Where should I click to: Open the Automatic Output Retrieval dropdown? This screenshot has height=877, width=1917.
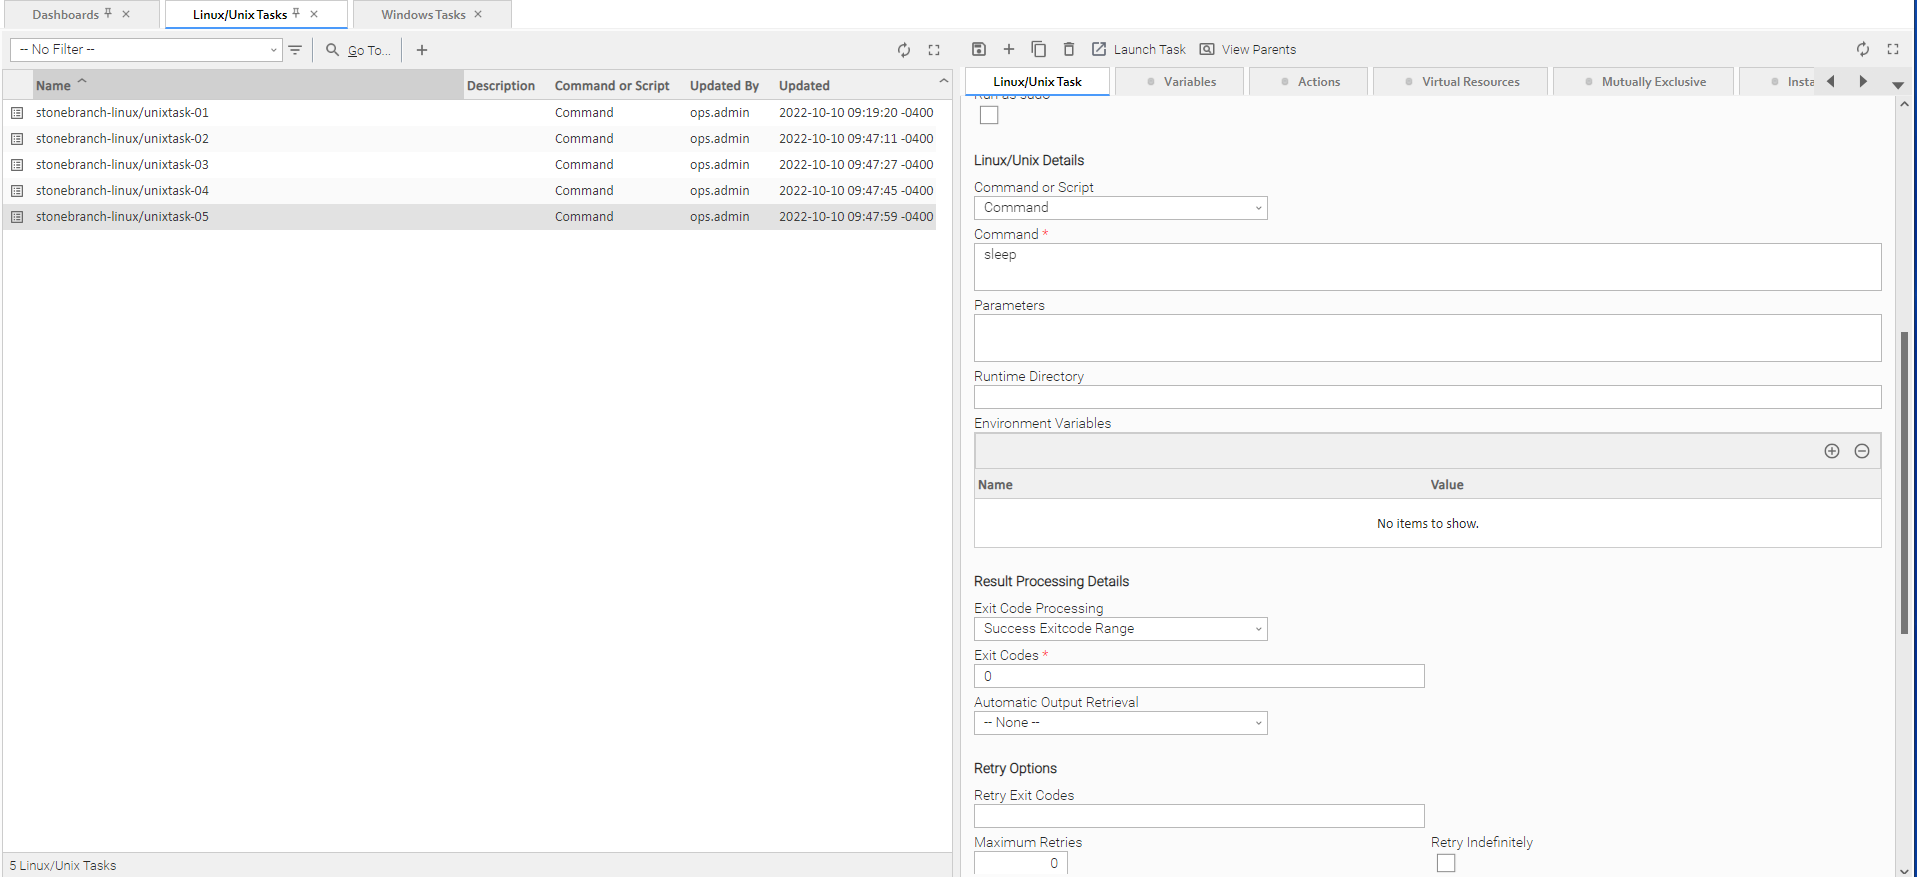click(x=1120, y=723)
